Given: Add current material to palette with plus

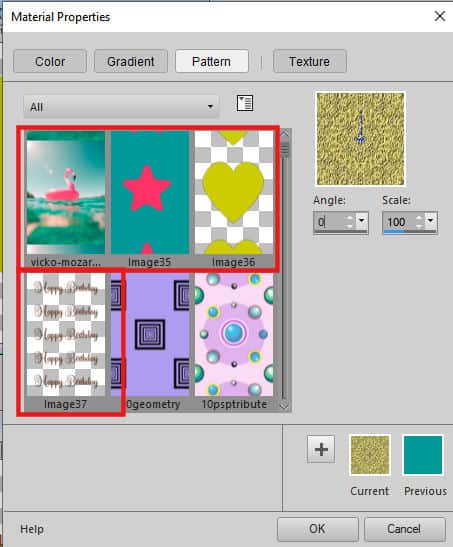Looking at the screenshot, I should [321, 449].
